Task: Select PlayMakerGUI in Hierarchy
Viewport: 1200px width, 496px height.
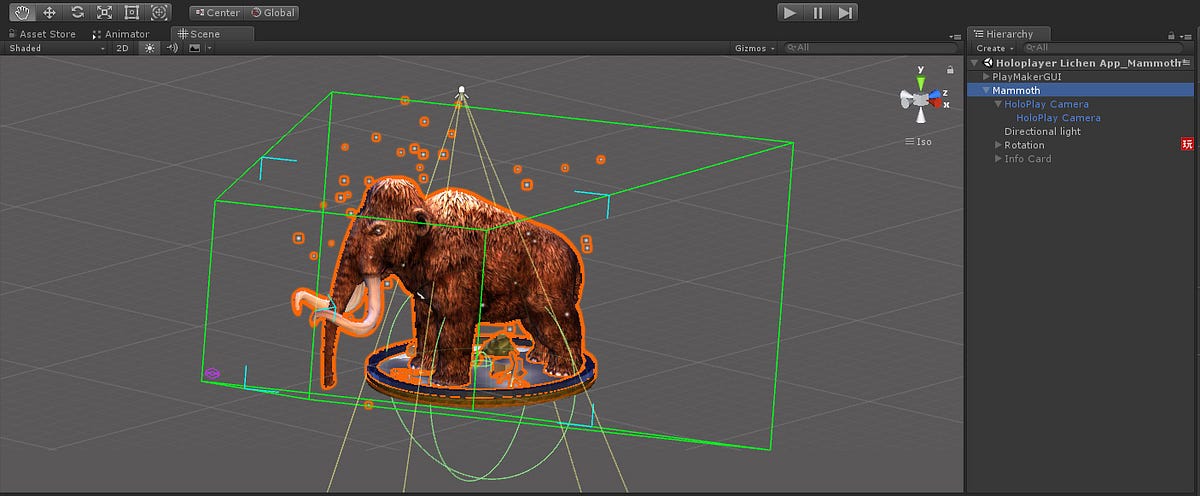Action: tap(1027, 77)
